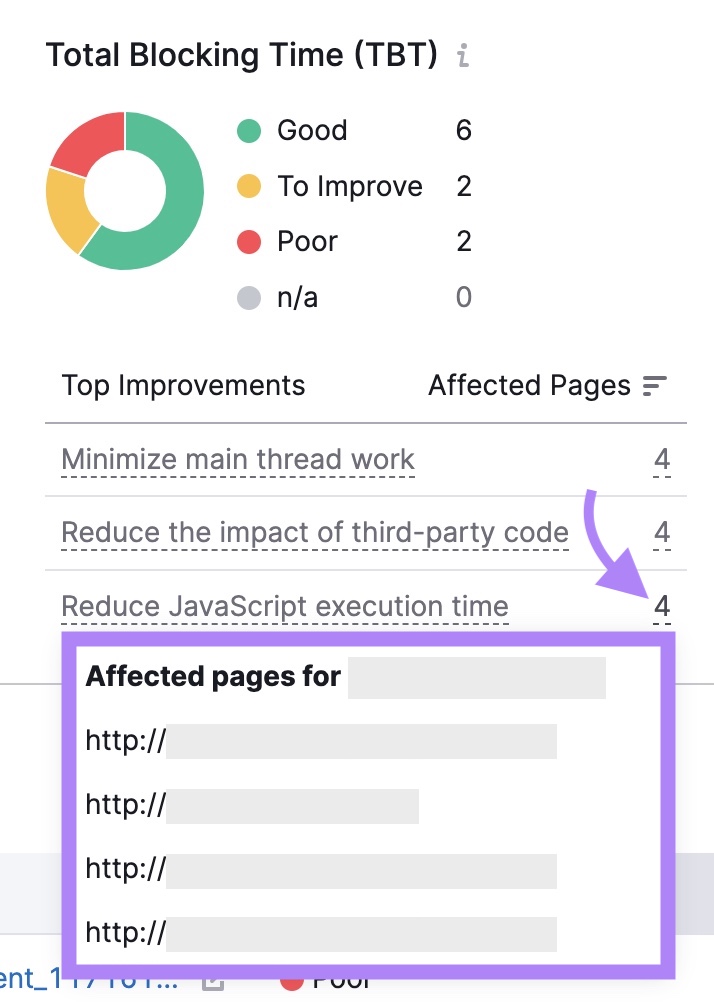Select the red Poor legend dot
714x1002 pixels.
point(249,241)
